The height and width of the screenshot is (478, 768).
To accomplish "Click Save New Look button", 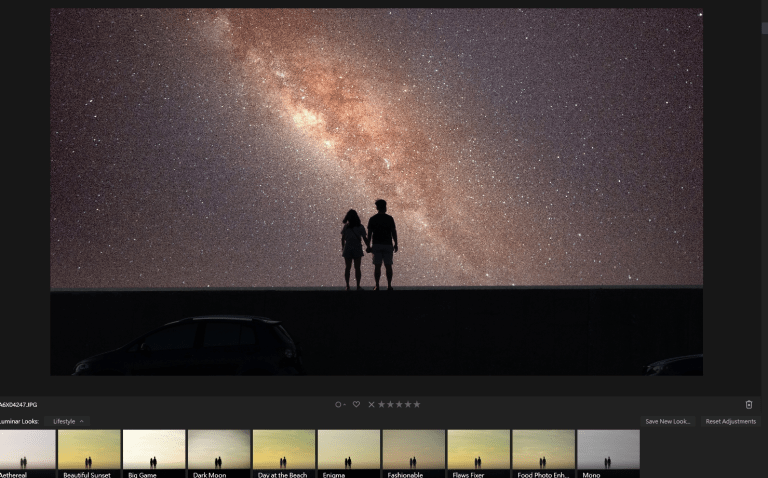I will point(668,421).
